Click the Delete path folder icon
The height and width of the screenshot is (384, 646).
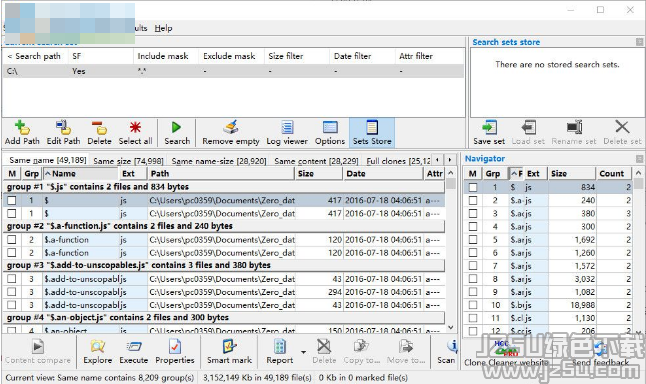click(x=99, y=127)
